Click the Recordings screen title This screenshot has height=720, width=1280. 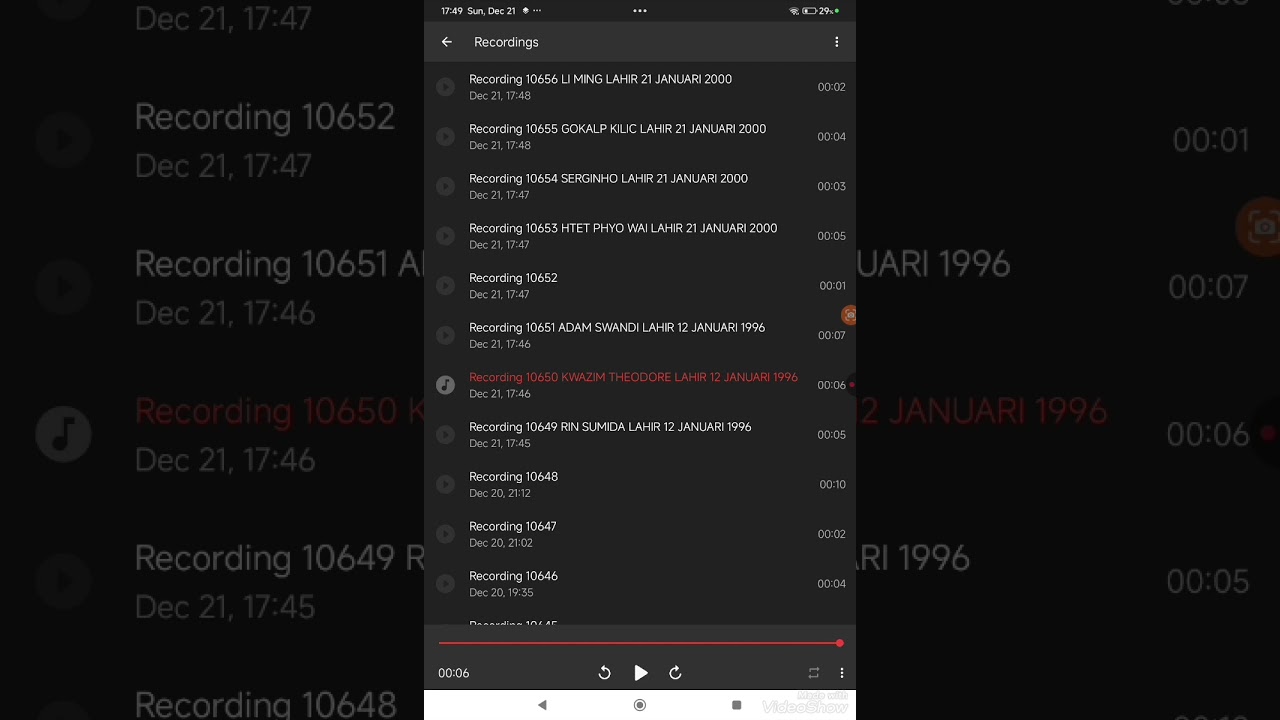(506, 42)
